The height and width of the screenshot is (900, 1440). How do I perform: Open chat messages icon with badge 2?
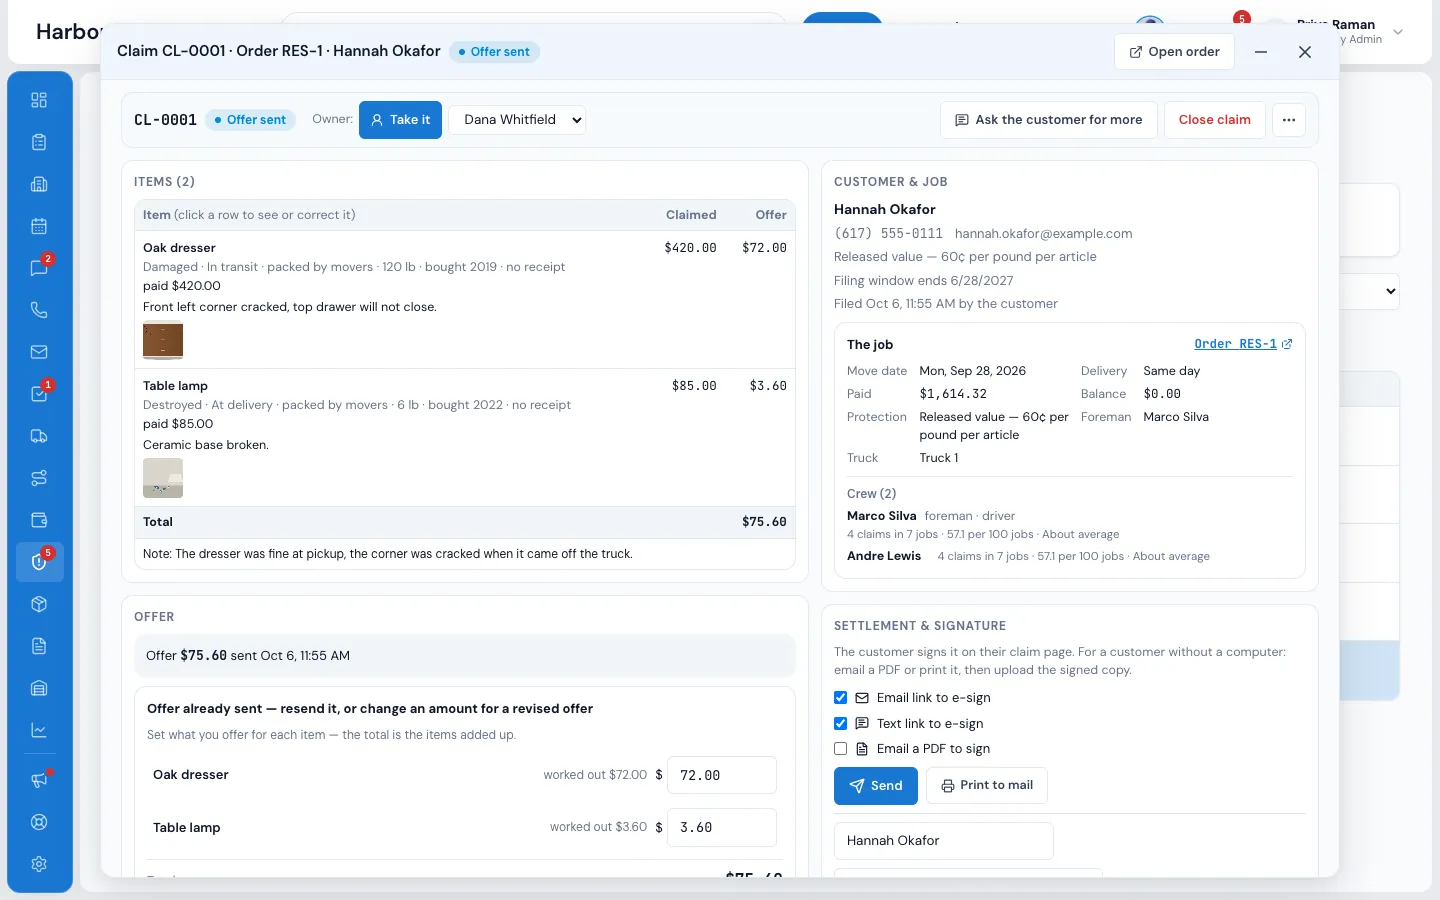39,268
